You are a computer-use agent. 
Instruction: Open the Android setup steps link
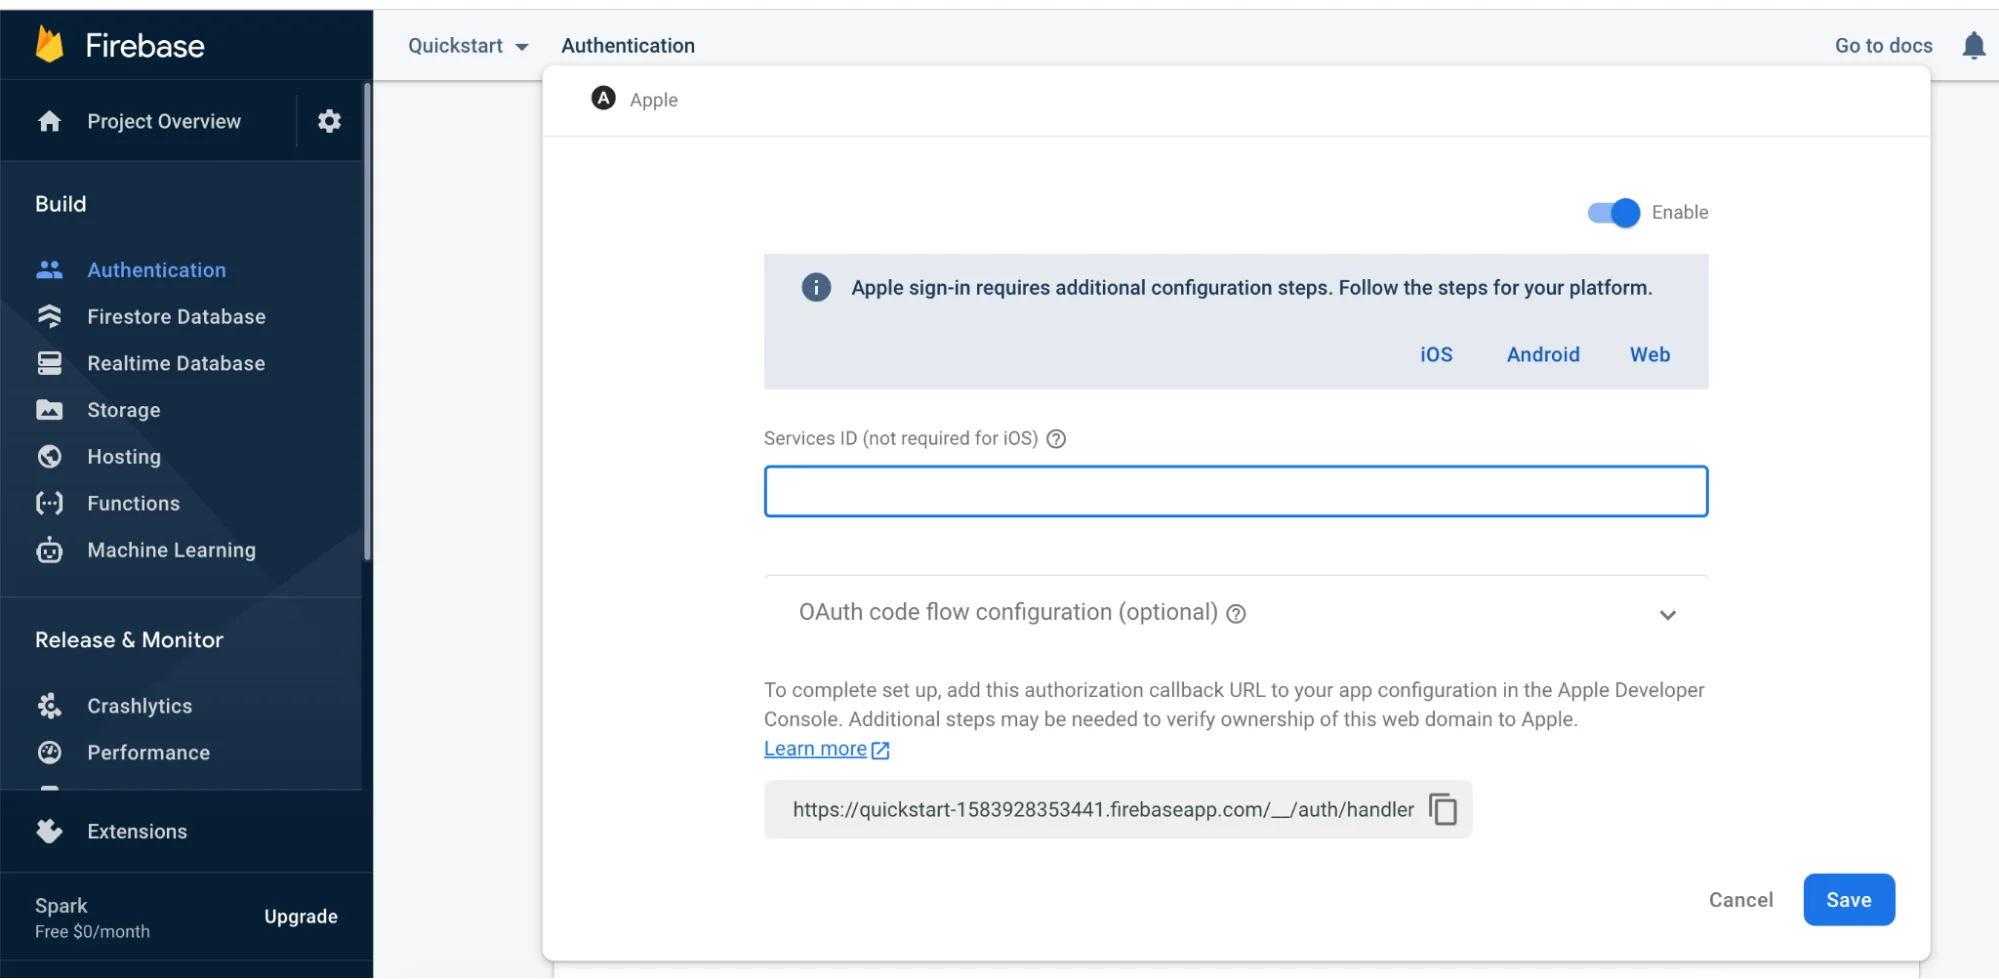[x=1543, y=355]
